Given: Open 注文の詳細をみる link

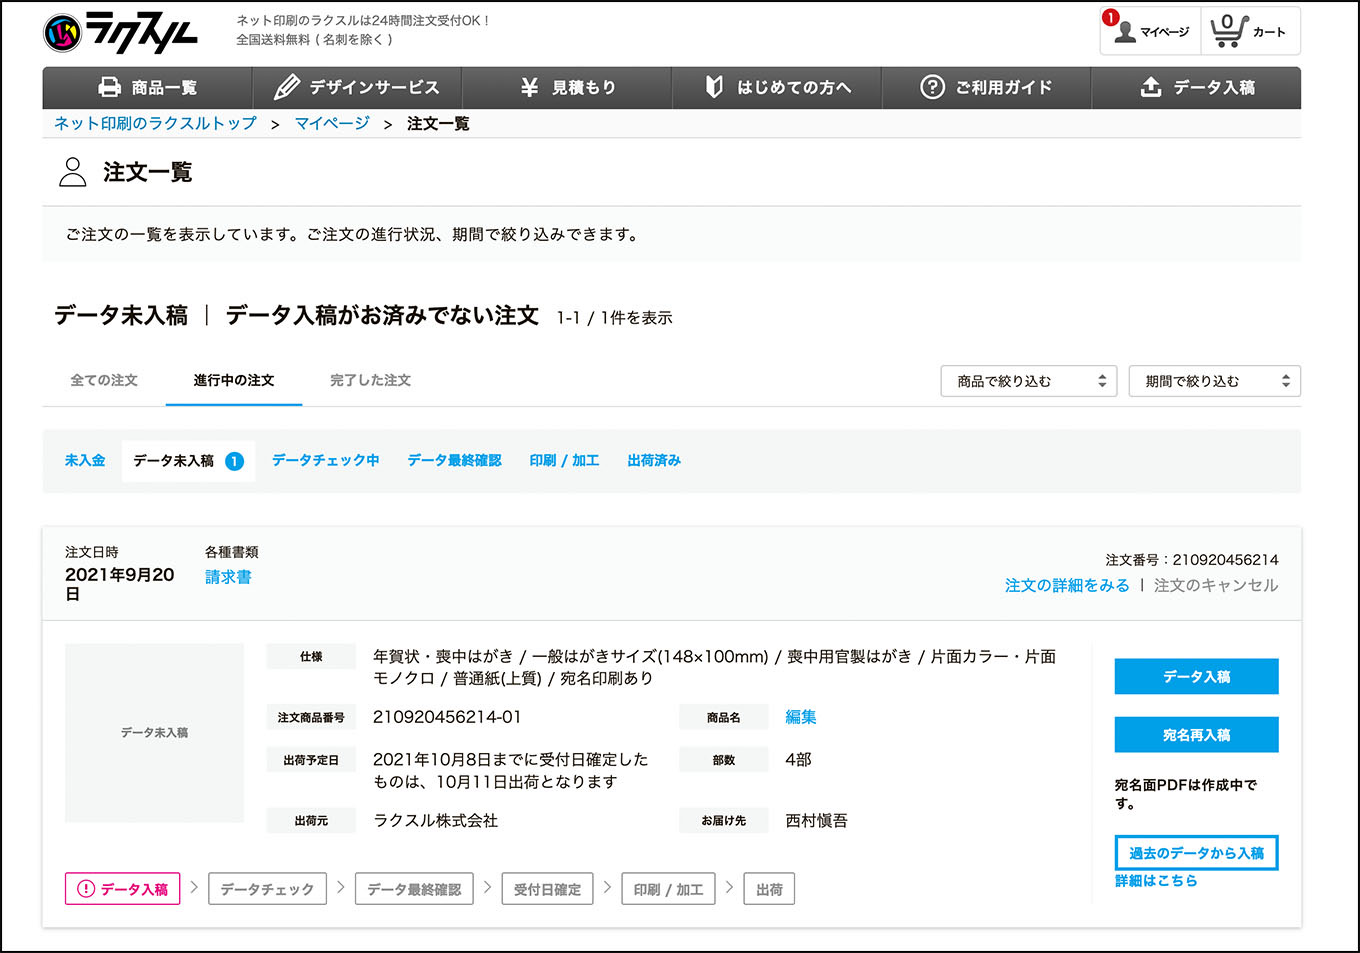Looking at the screenshot, I should coord(1067,585).
